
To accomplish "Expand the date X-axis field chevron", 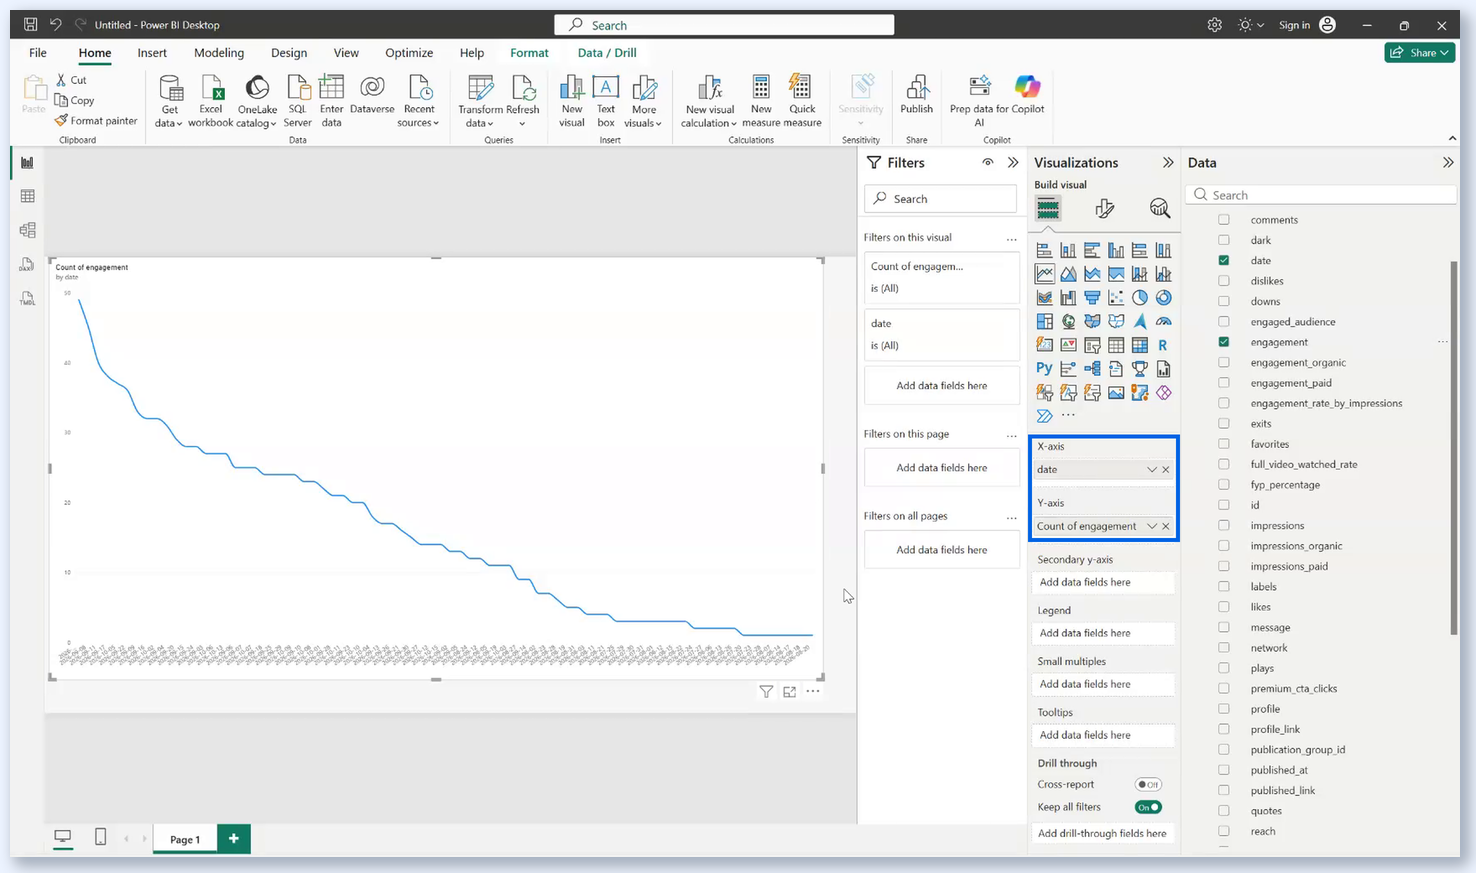I will pos(1151,469).
